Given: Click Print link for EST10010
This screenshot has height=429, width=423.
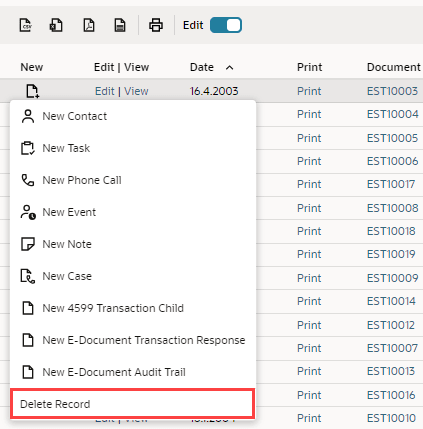Looking at the screenshot, I should coord(309,418).
